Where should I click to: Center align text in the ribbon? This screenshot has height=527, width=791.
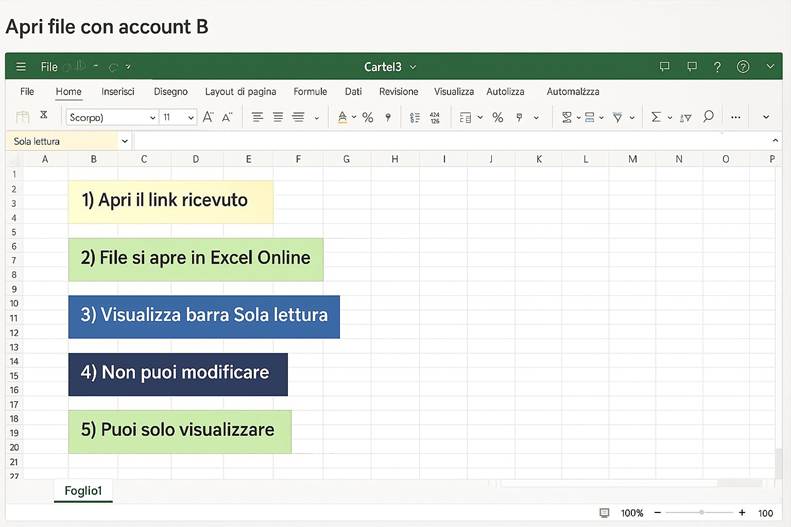278,117
